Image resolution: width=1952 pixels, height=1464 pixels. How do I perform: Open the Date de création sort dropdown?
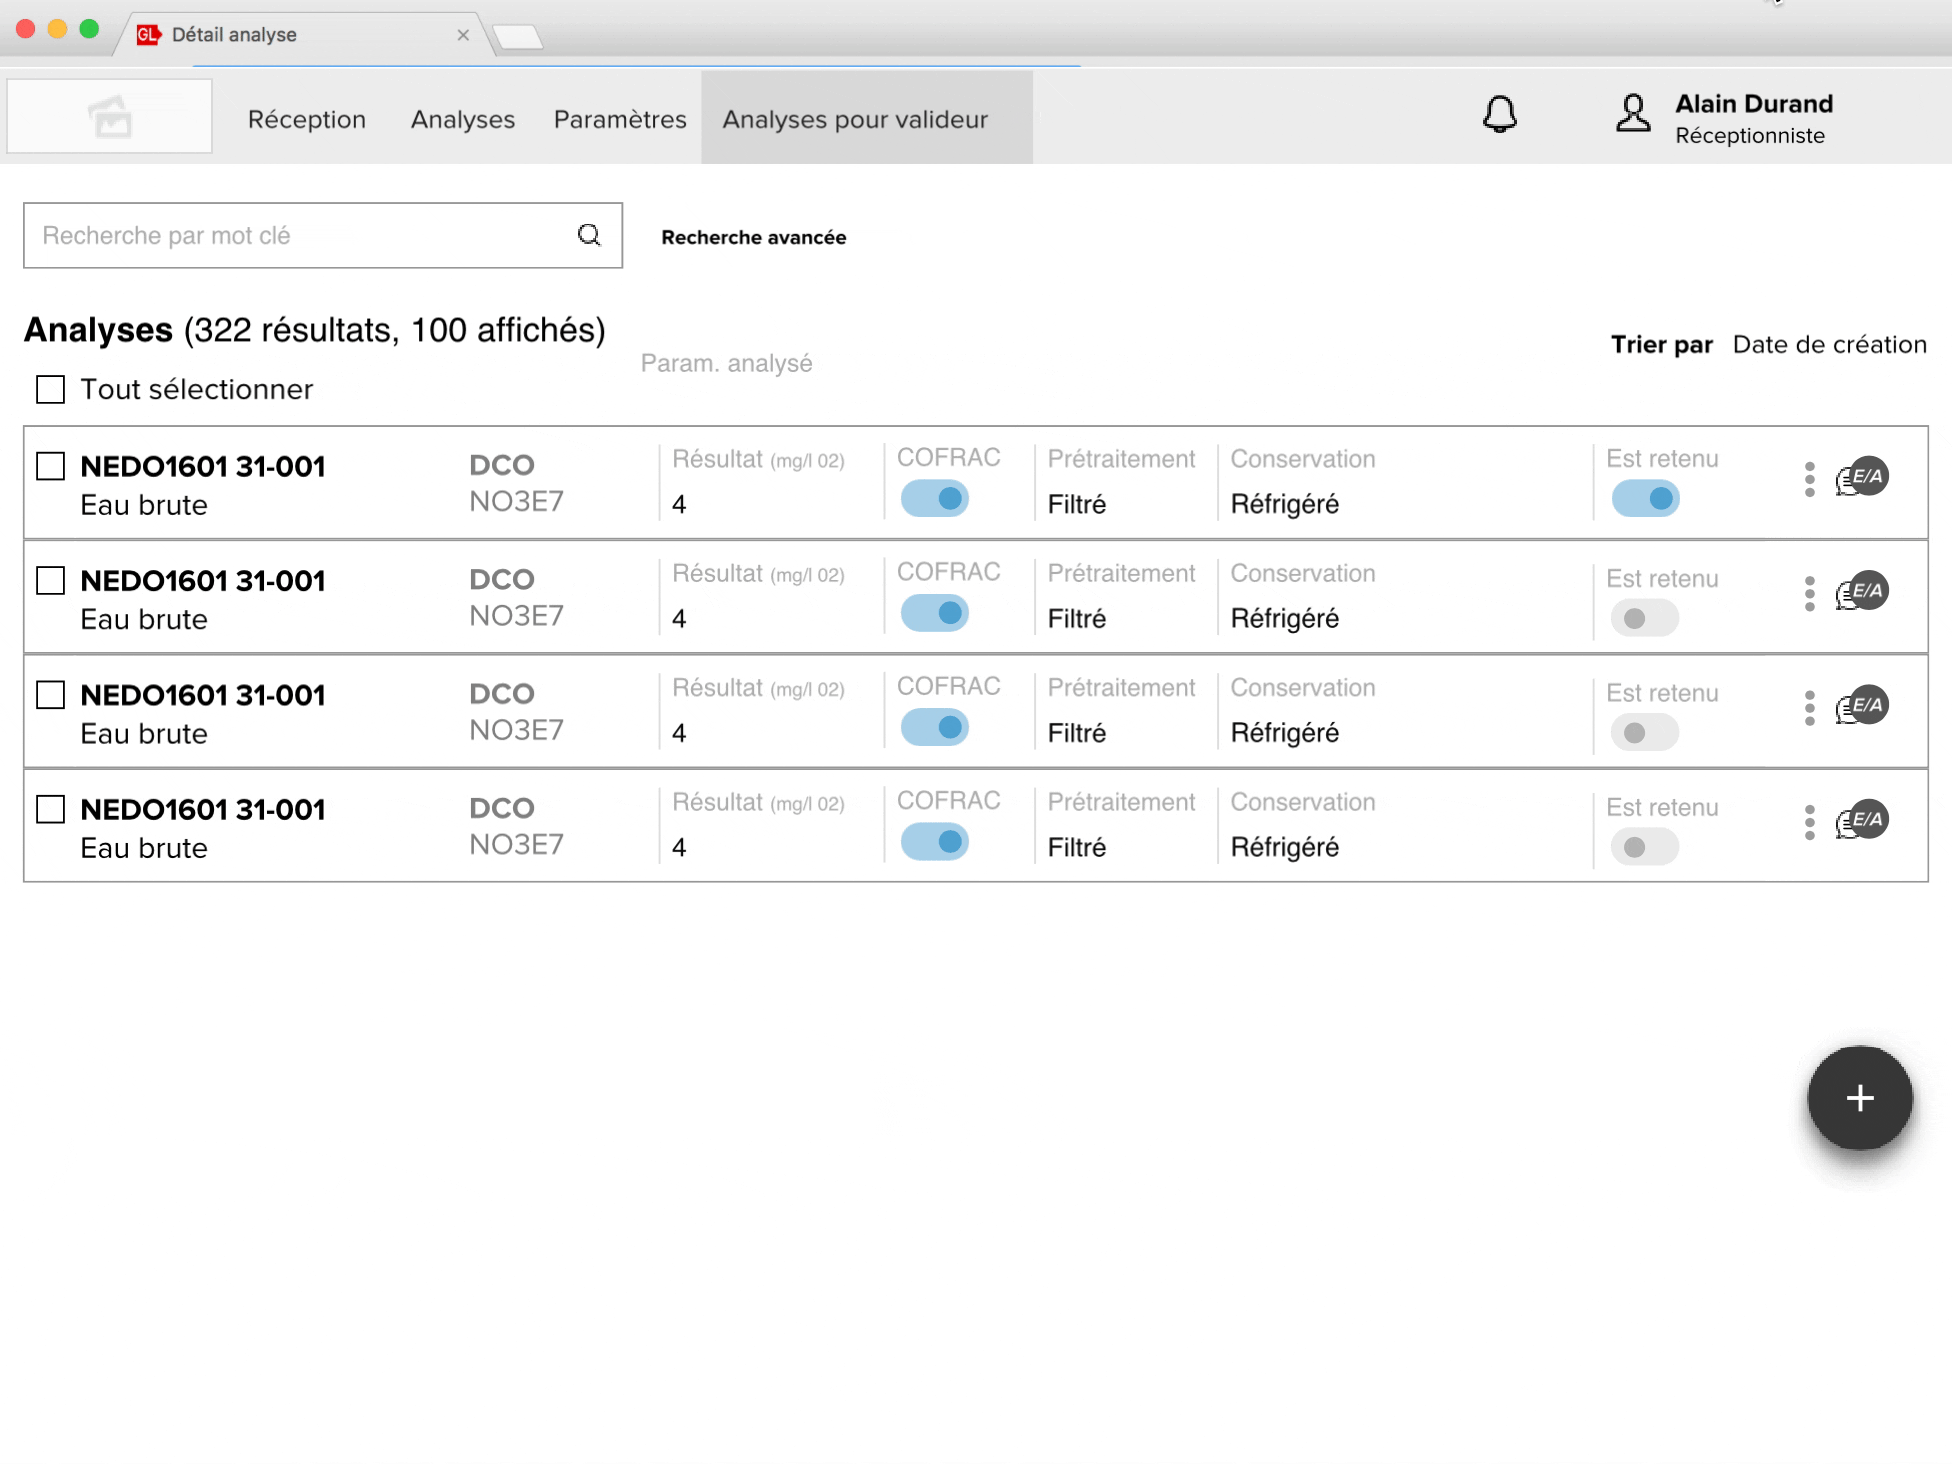tap(1829, 344)
